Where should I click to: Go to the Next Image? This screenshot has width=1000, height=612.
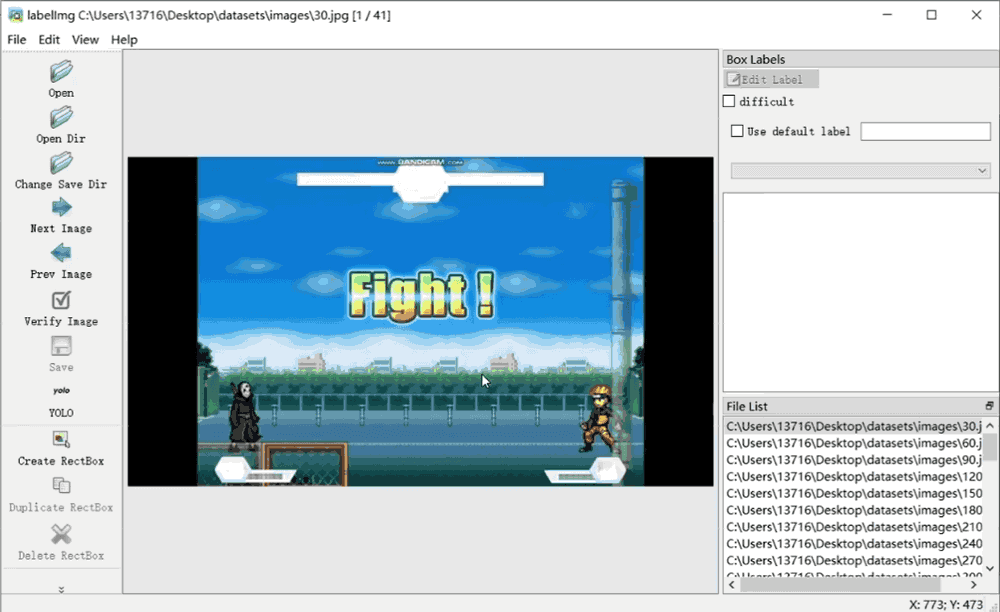61,208
